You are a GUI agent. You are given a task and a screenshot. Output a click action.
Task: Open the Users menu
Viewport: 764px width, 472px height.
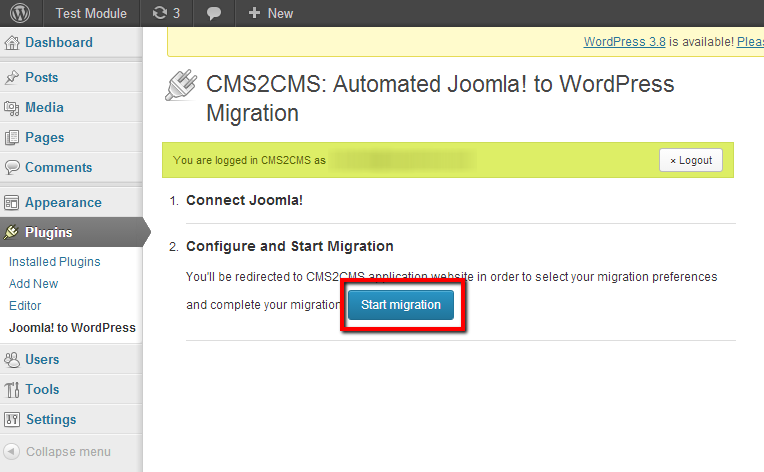[x=42, y=359]
